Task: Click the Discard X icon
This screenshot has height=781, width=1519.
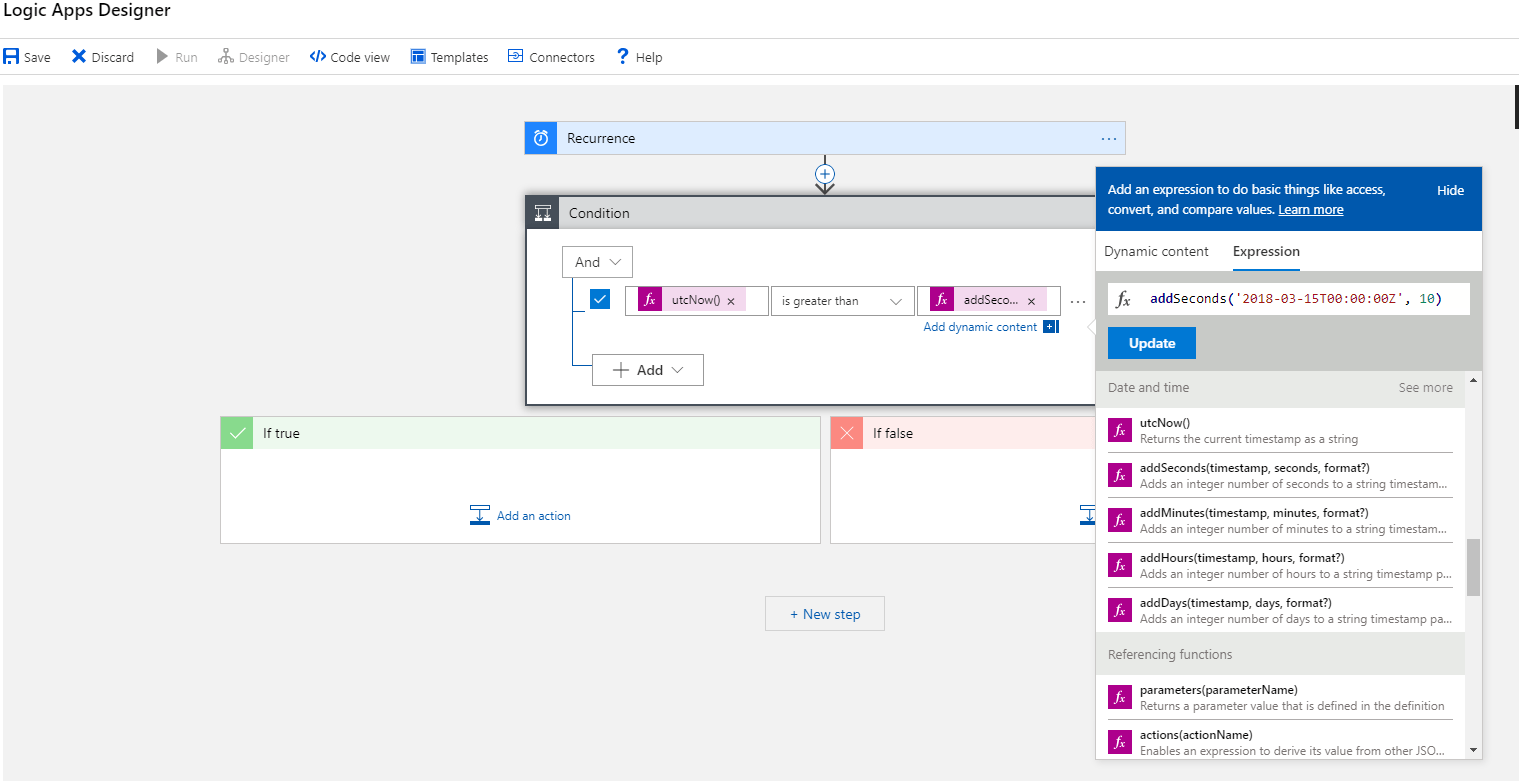Action: coord(79,57)
